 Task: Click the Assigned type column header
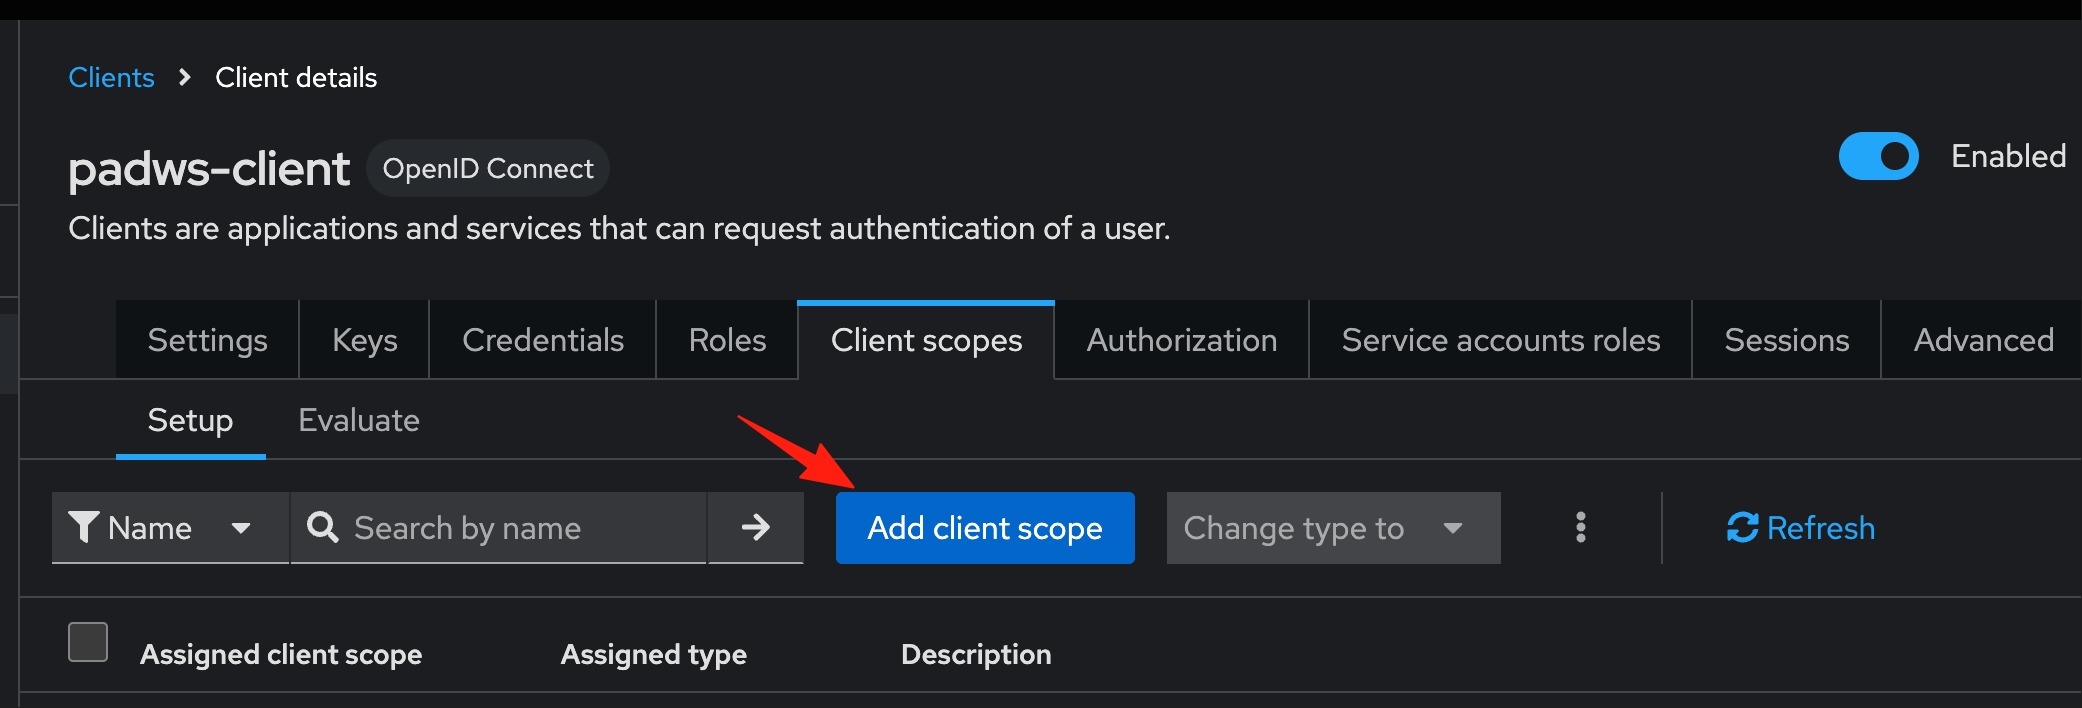pyautogui.click(x=654, y=654)
